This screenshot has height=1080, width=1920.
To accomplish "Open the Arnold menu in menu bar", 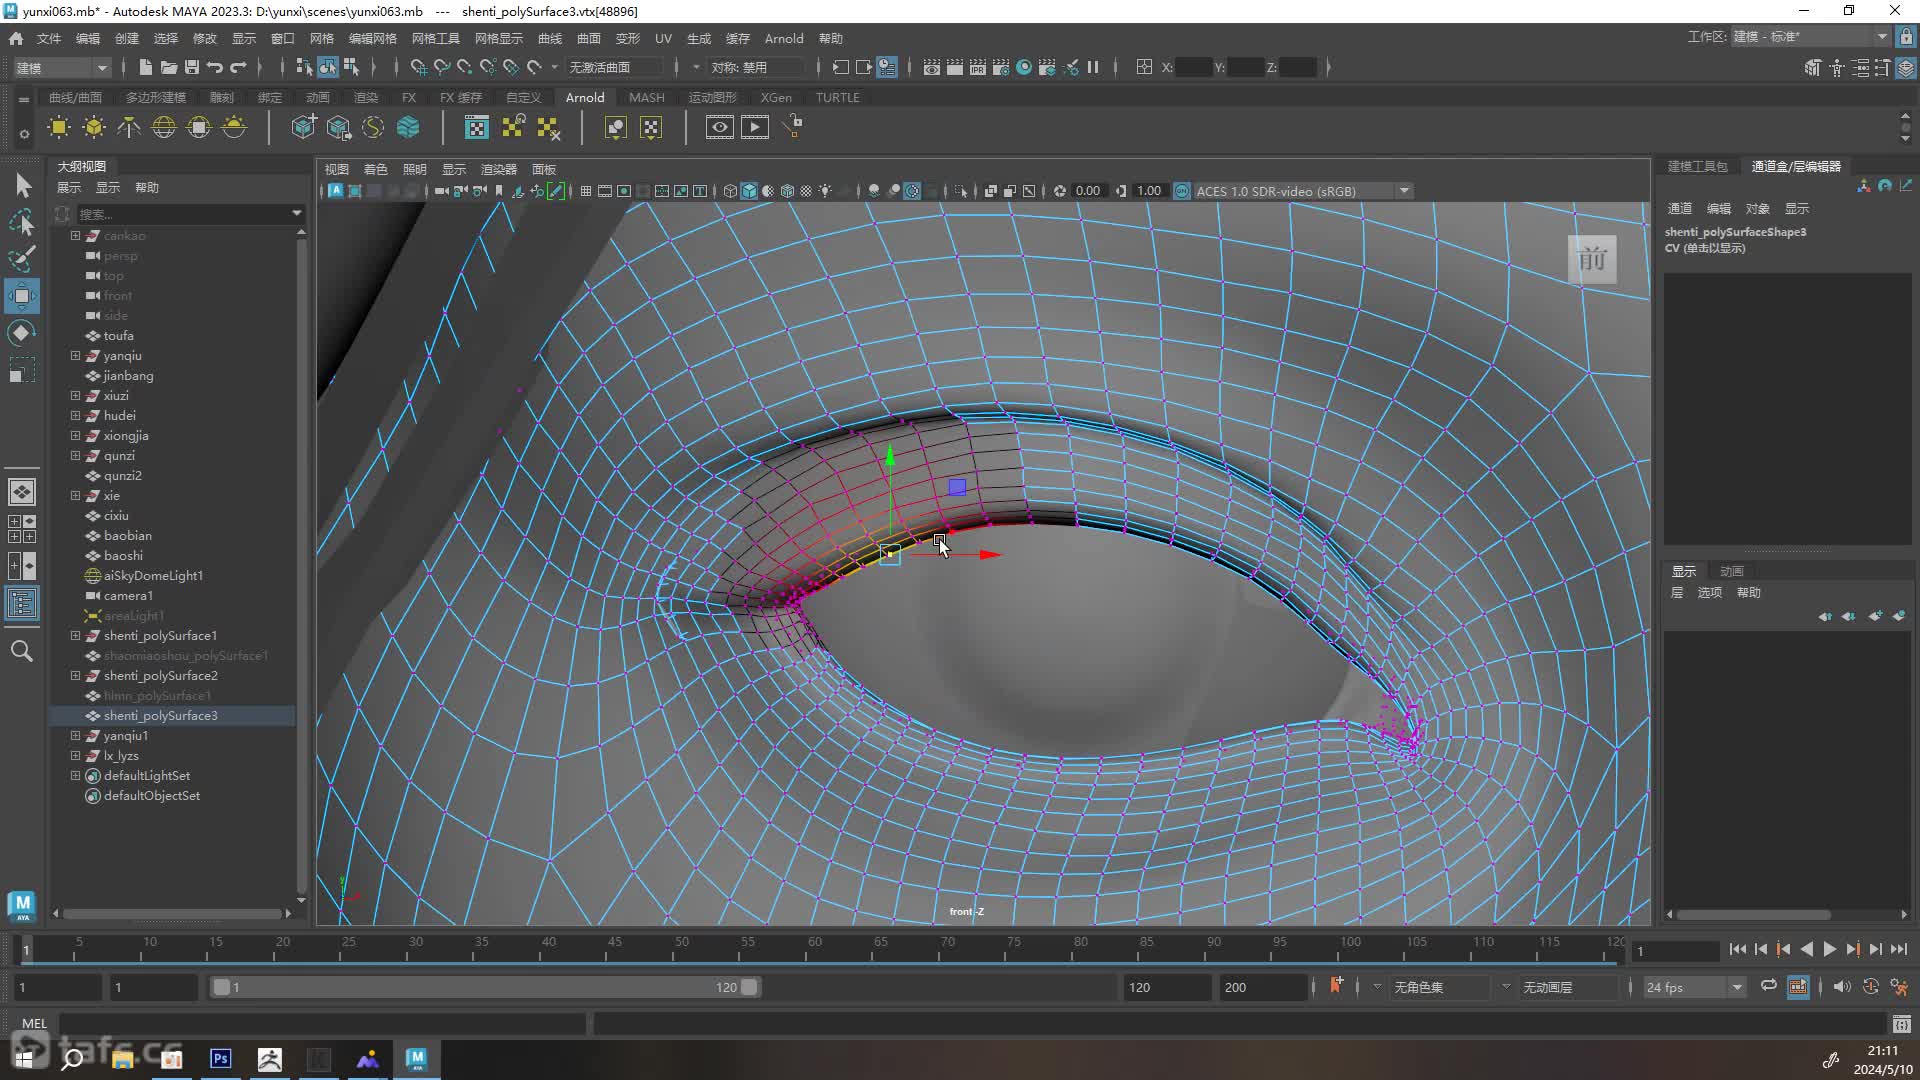I will click(x=784, y=38).
